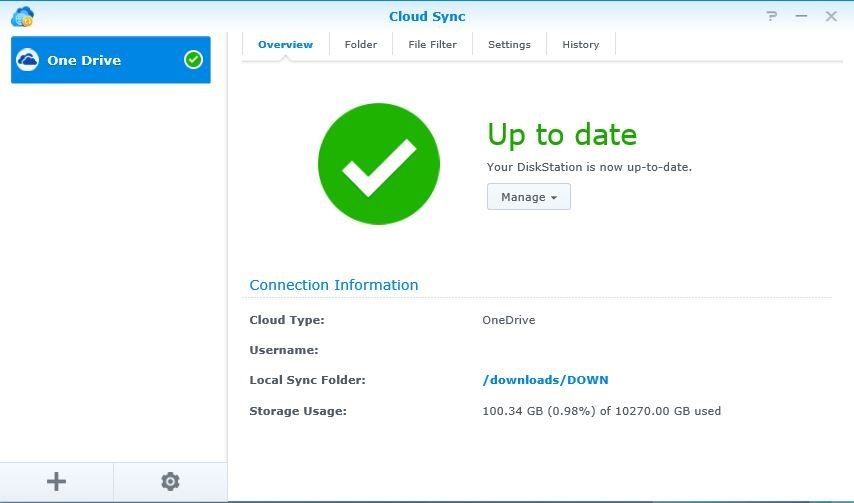This screenshot has height=503, width=854.
Task: Open global settings via the gear icon
Action: pyautogui.click(x=170, y=482)
